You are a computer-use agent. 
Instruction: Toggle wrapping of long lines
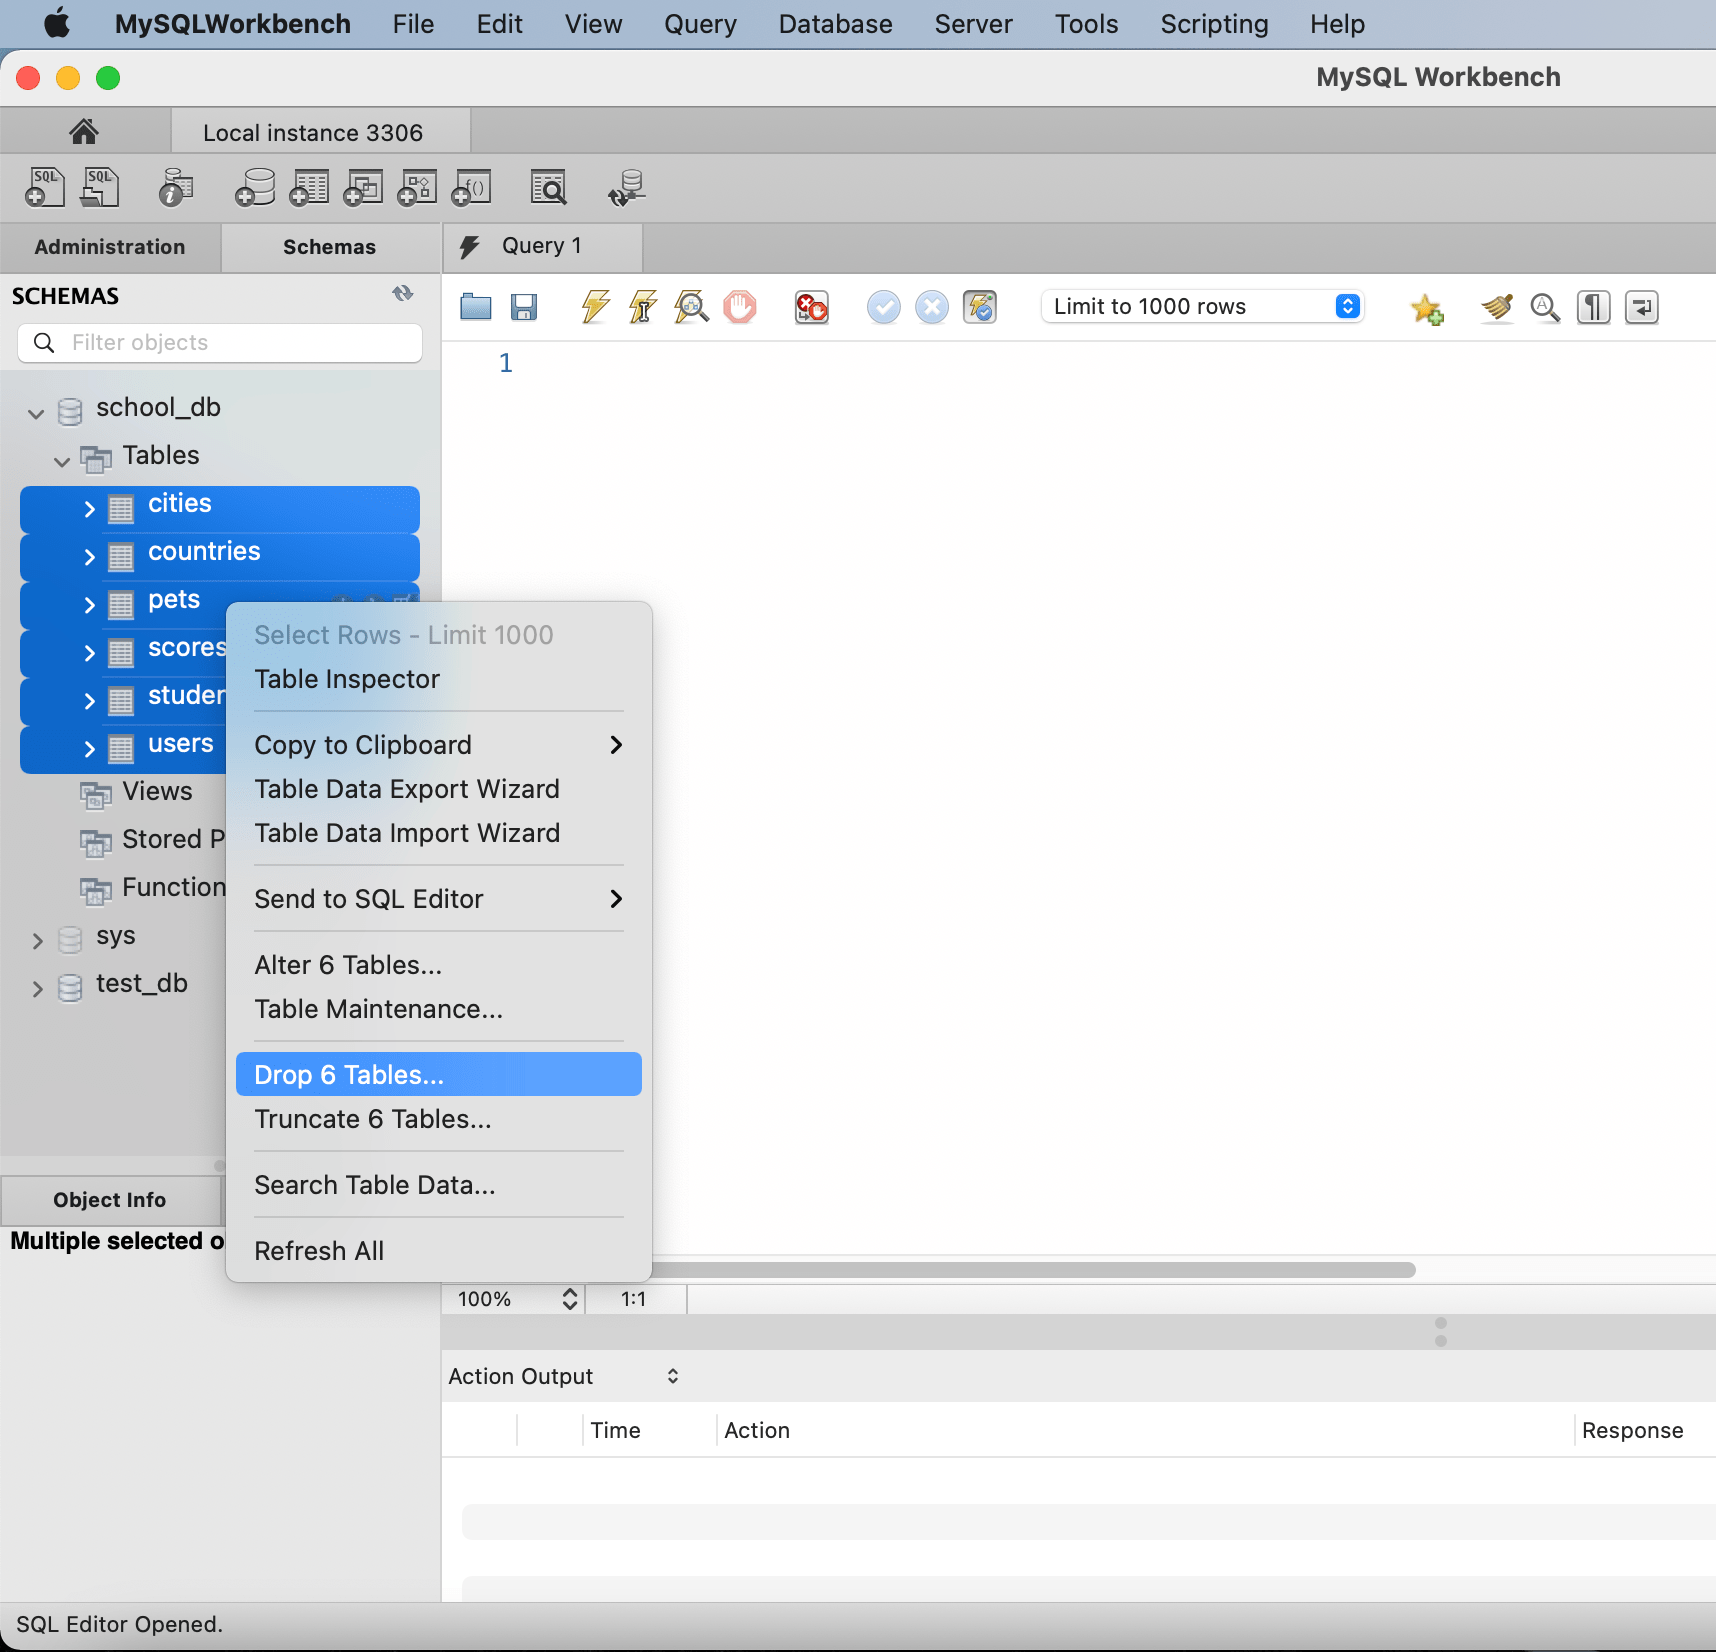pos(1642,307)
